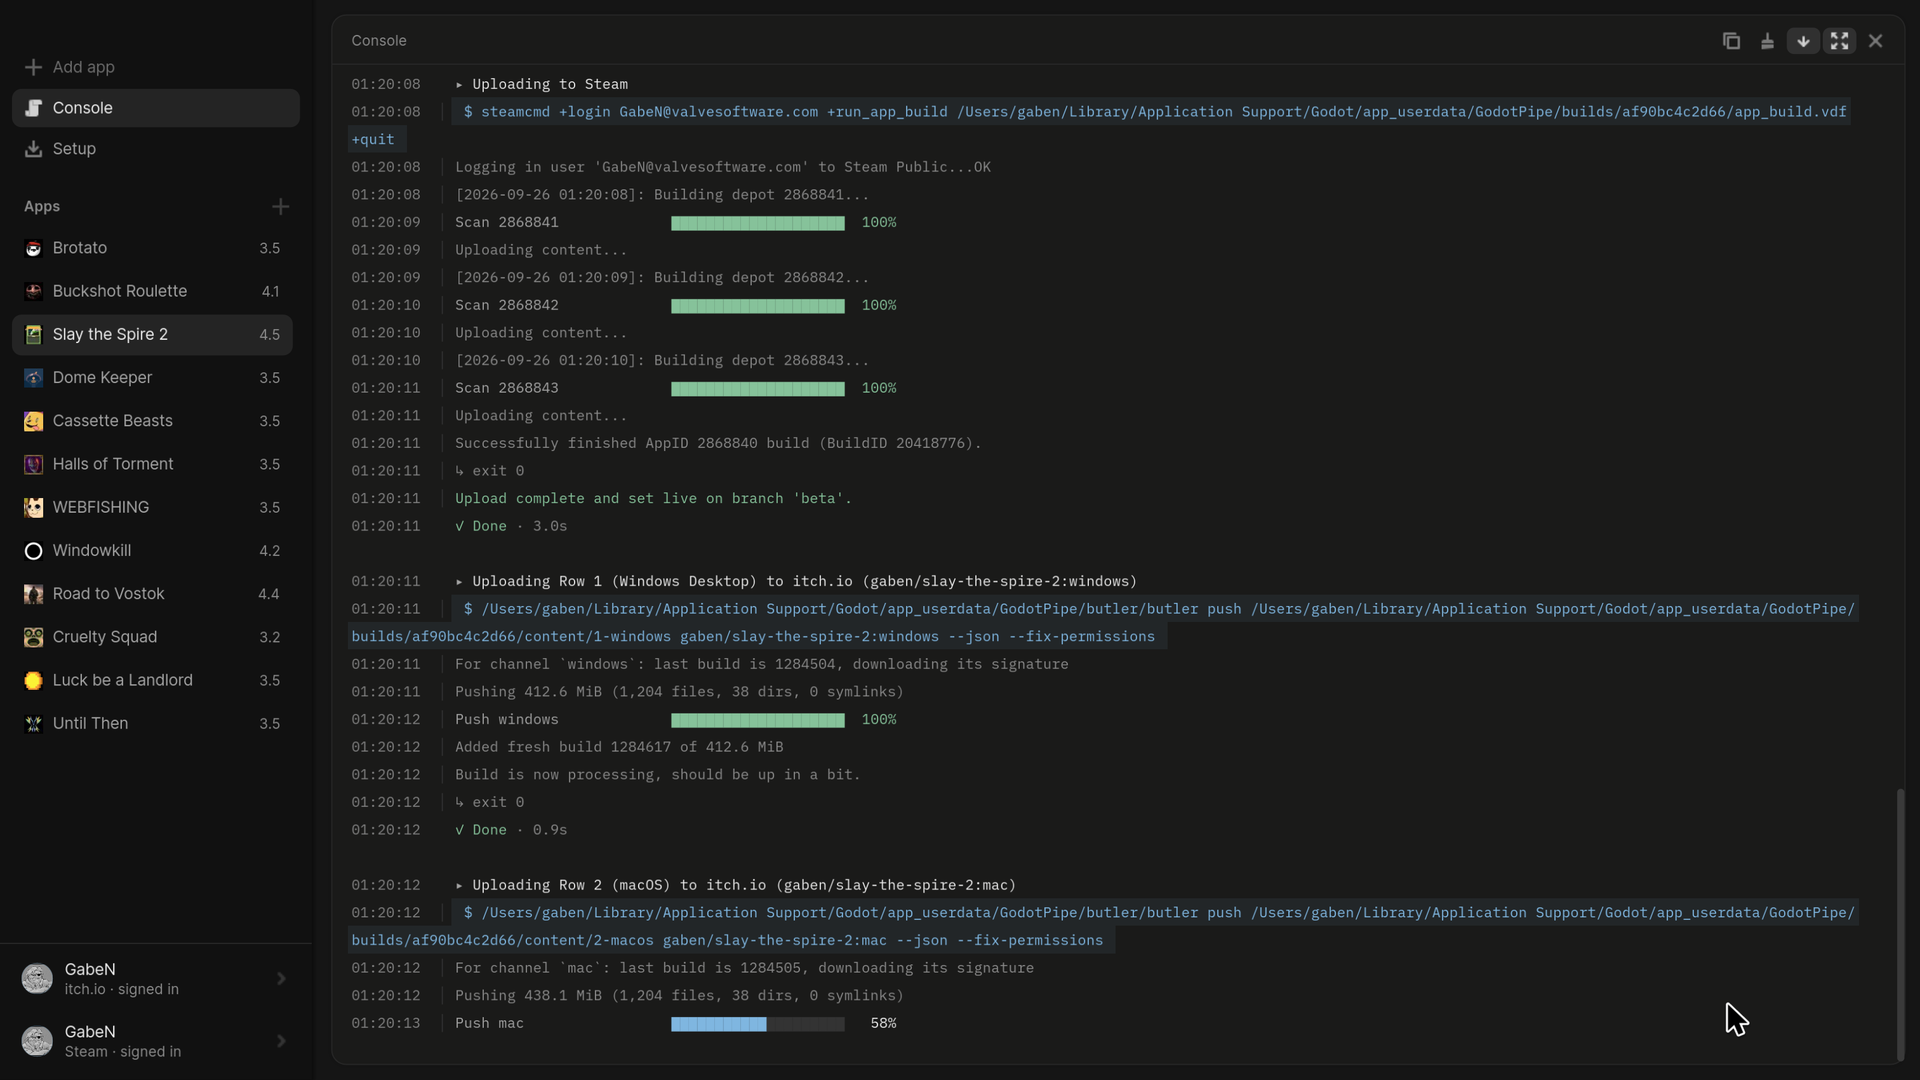1920x1080 pixels.
Task: Select the Road to Vostok app icon
Action: (x=33, y=594)
